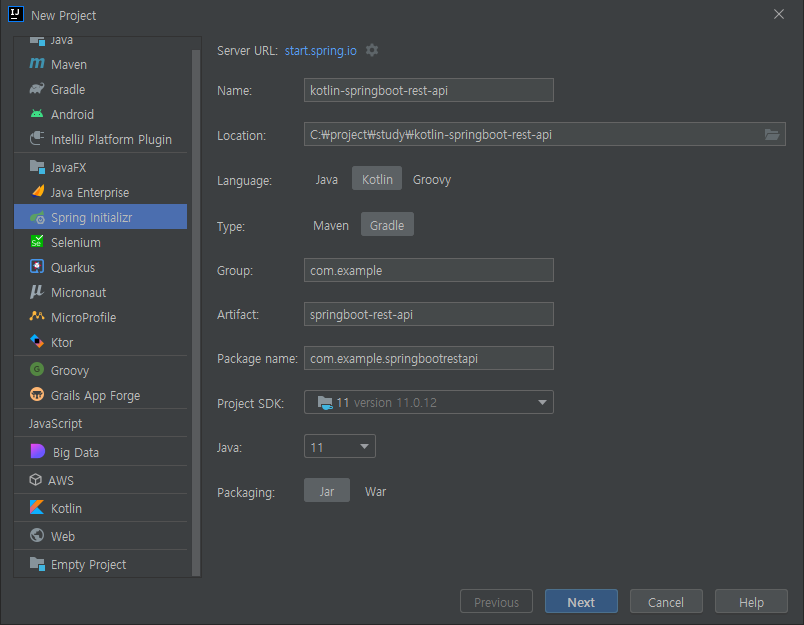The height and width of the screenshot is (625, 804).
Task: Click the project type list scrollbar
Action: pyautogui.click(x=196, y=313)
